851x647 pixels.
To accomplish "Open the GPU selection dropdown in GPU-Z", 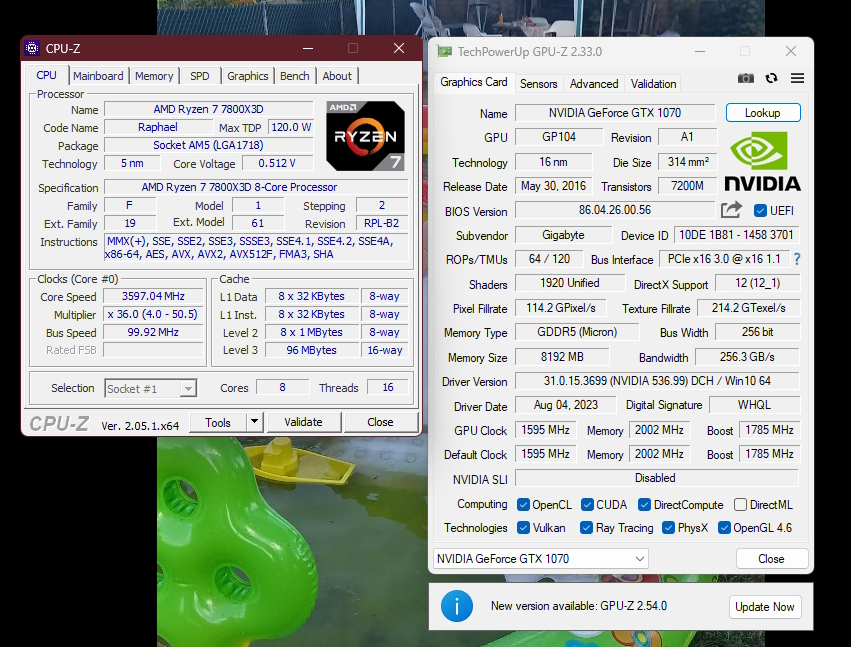I will click(x=541, y=559).
